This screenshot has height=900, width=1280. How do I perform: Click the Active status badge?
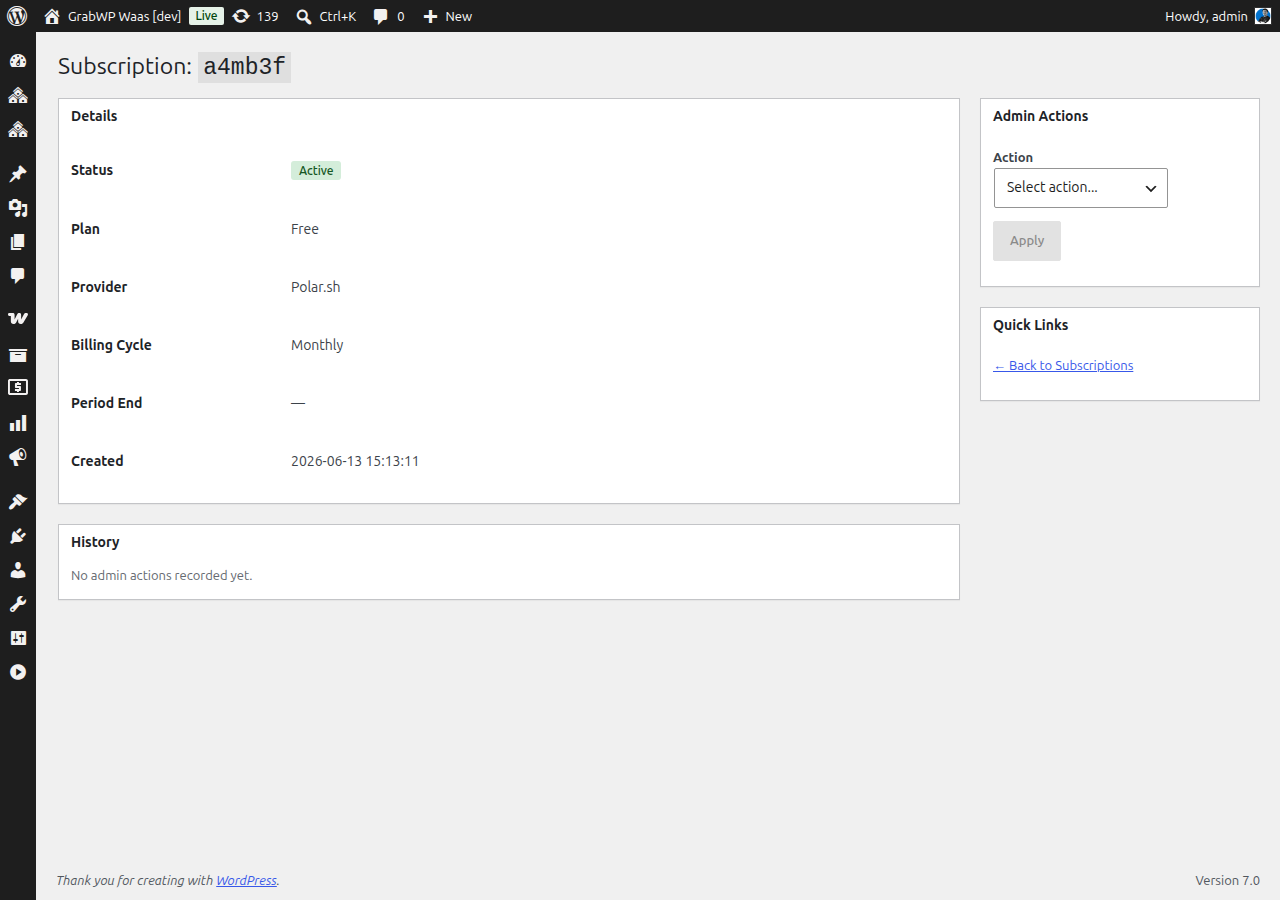(316, 171)
